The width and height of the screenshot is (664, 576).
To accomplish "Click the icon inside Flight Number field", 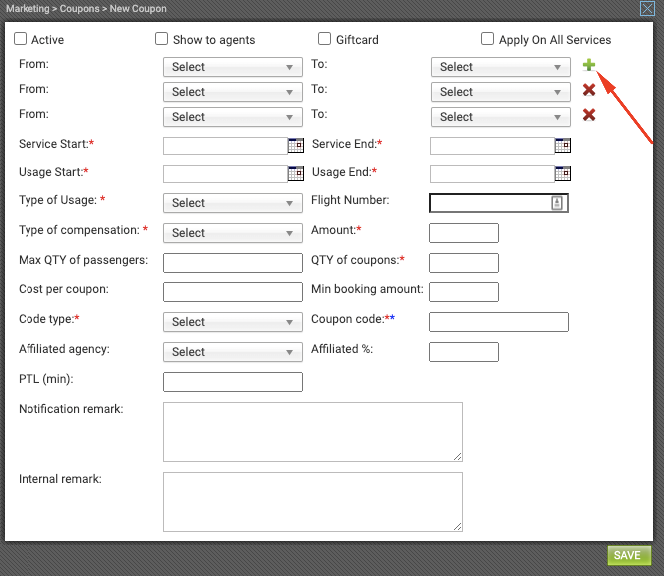I will pyautogui.click(x=557, y=203).
